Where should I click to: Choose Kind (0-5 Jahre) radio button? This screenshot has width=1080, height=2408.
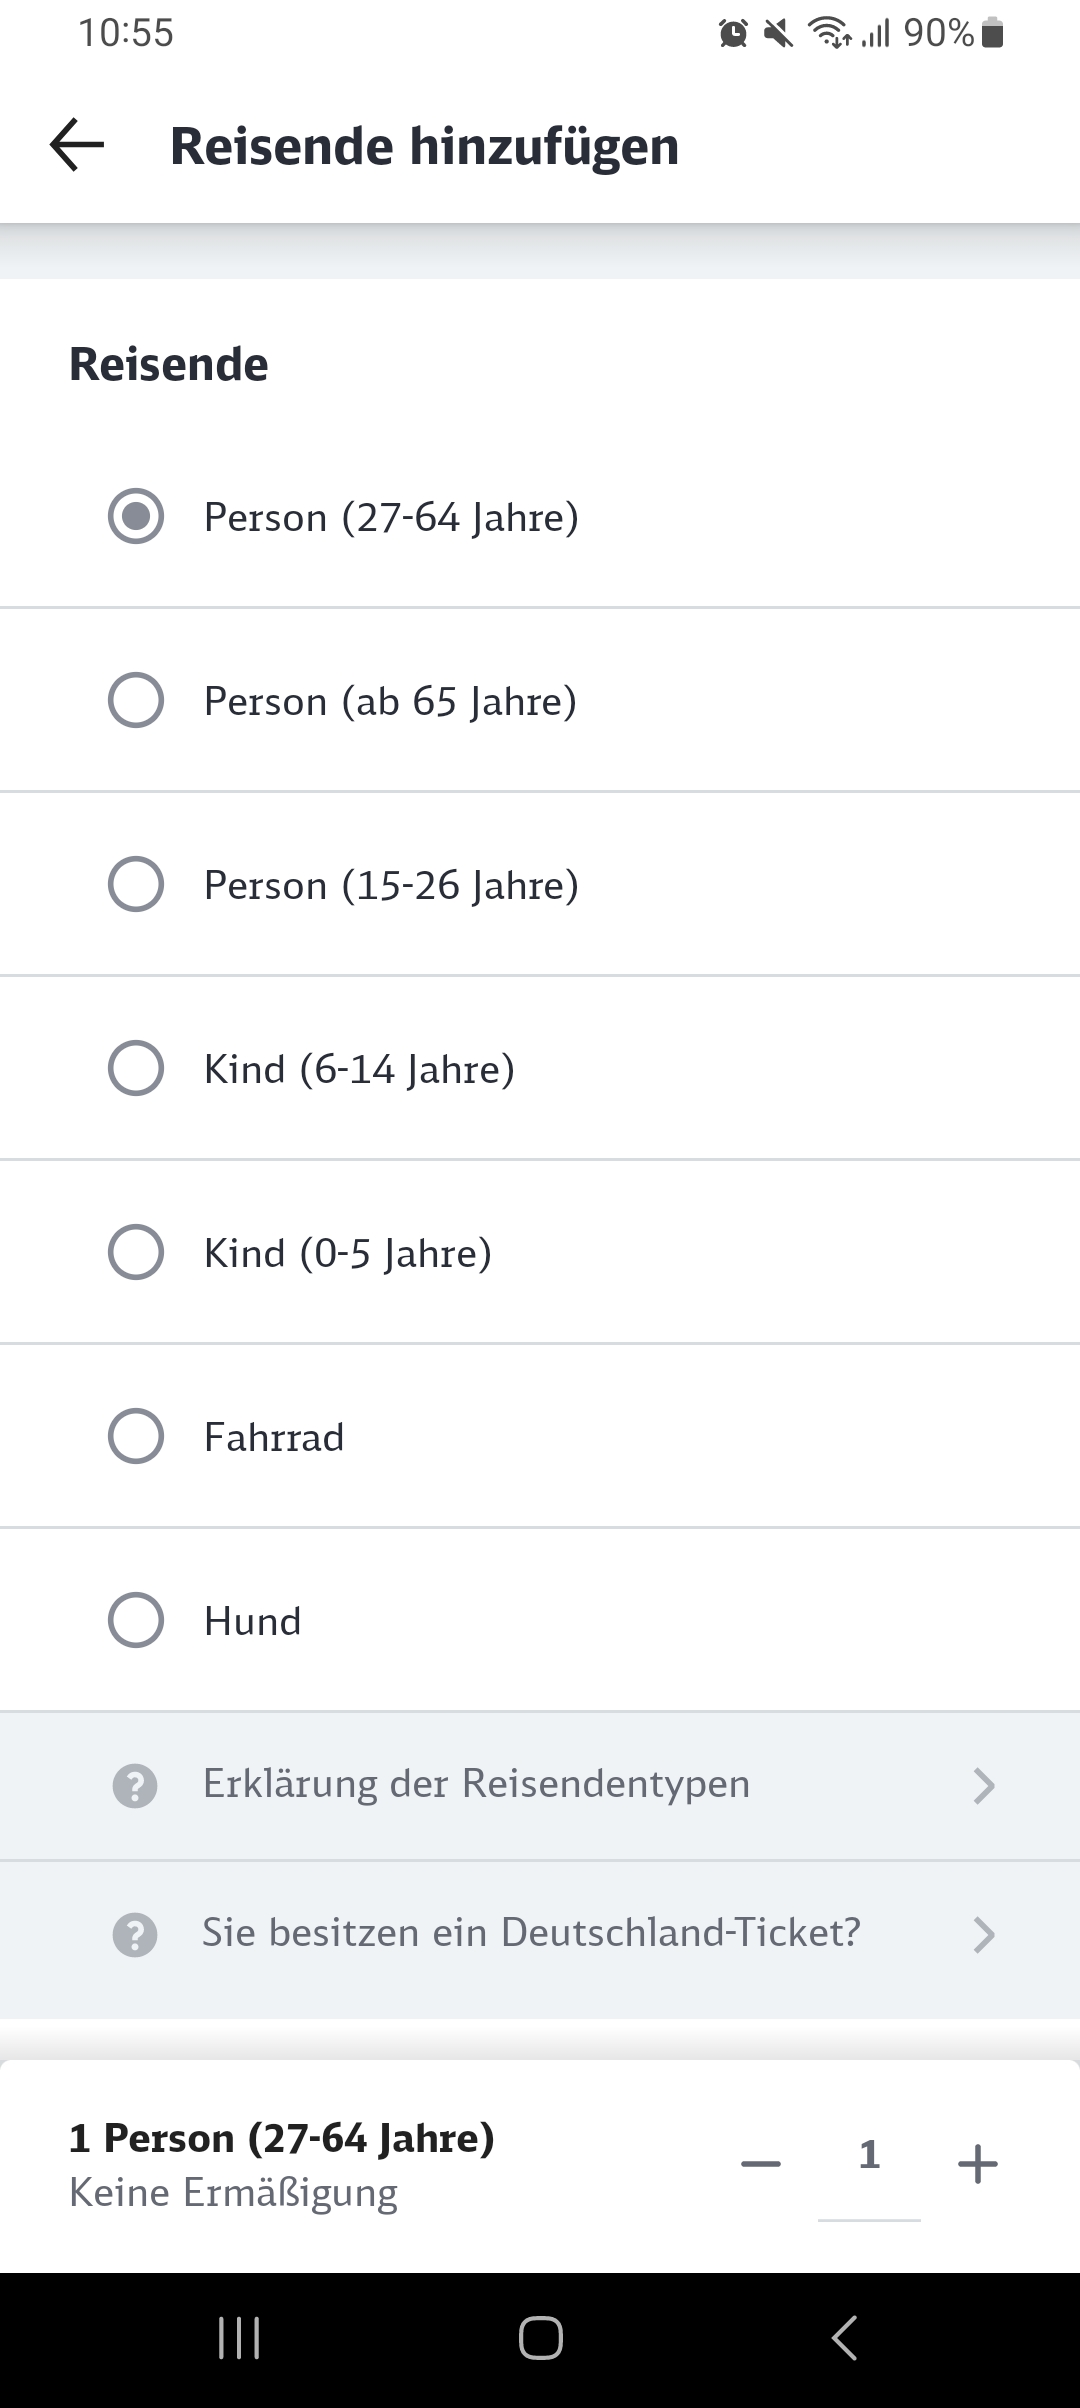136,1252
